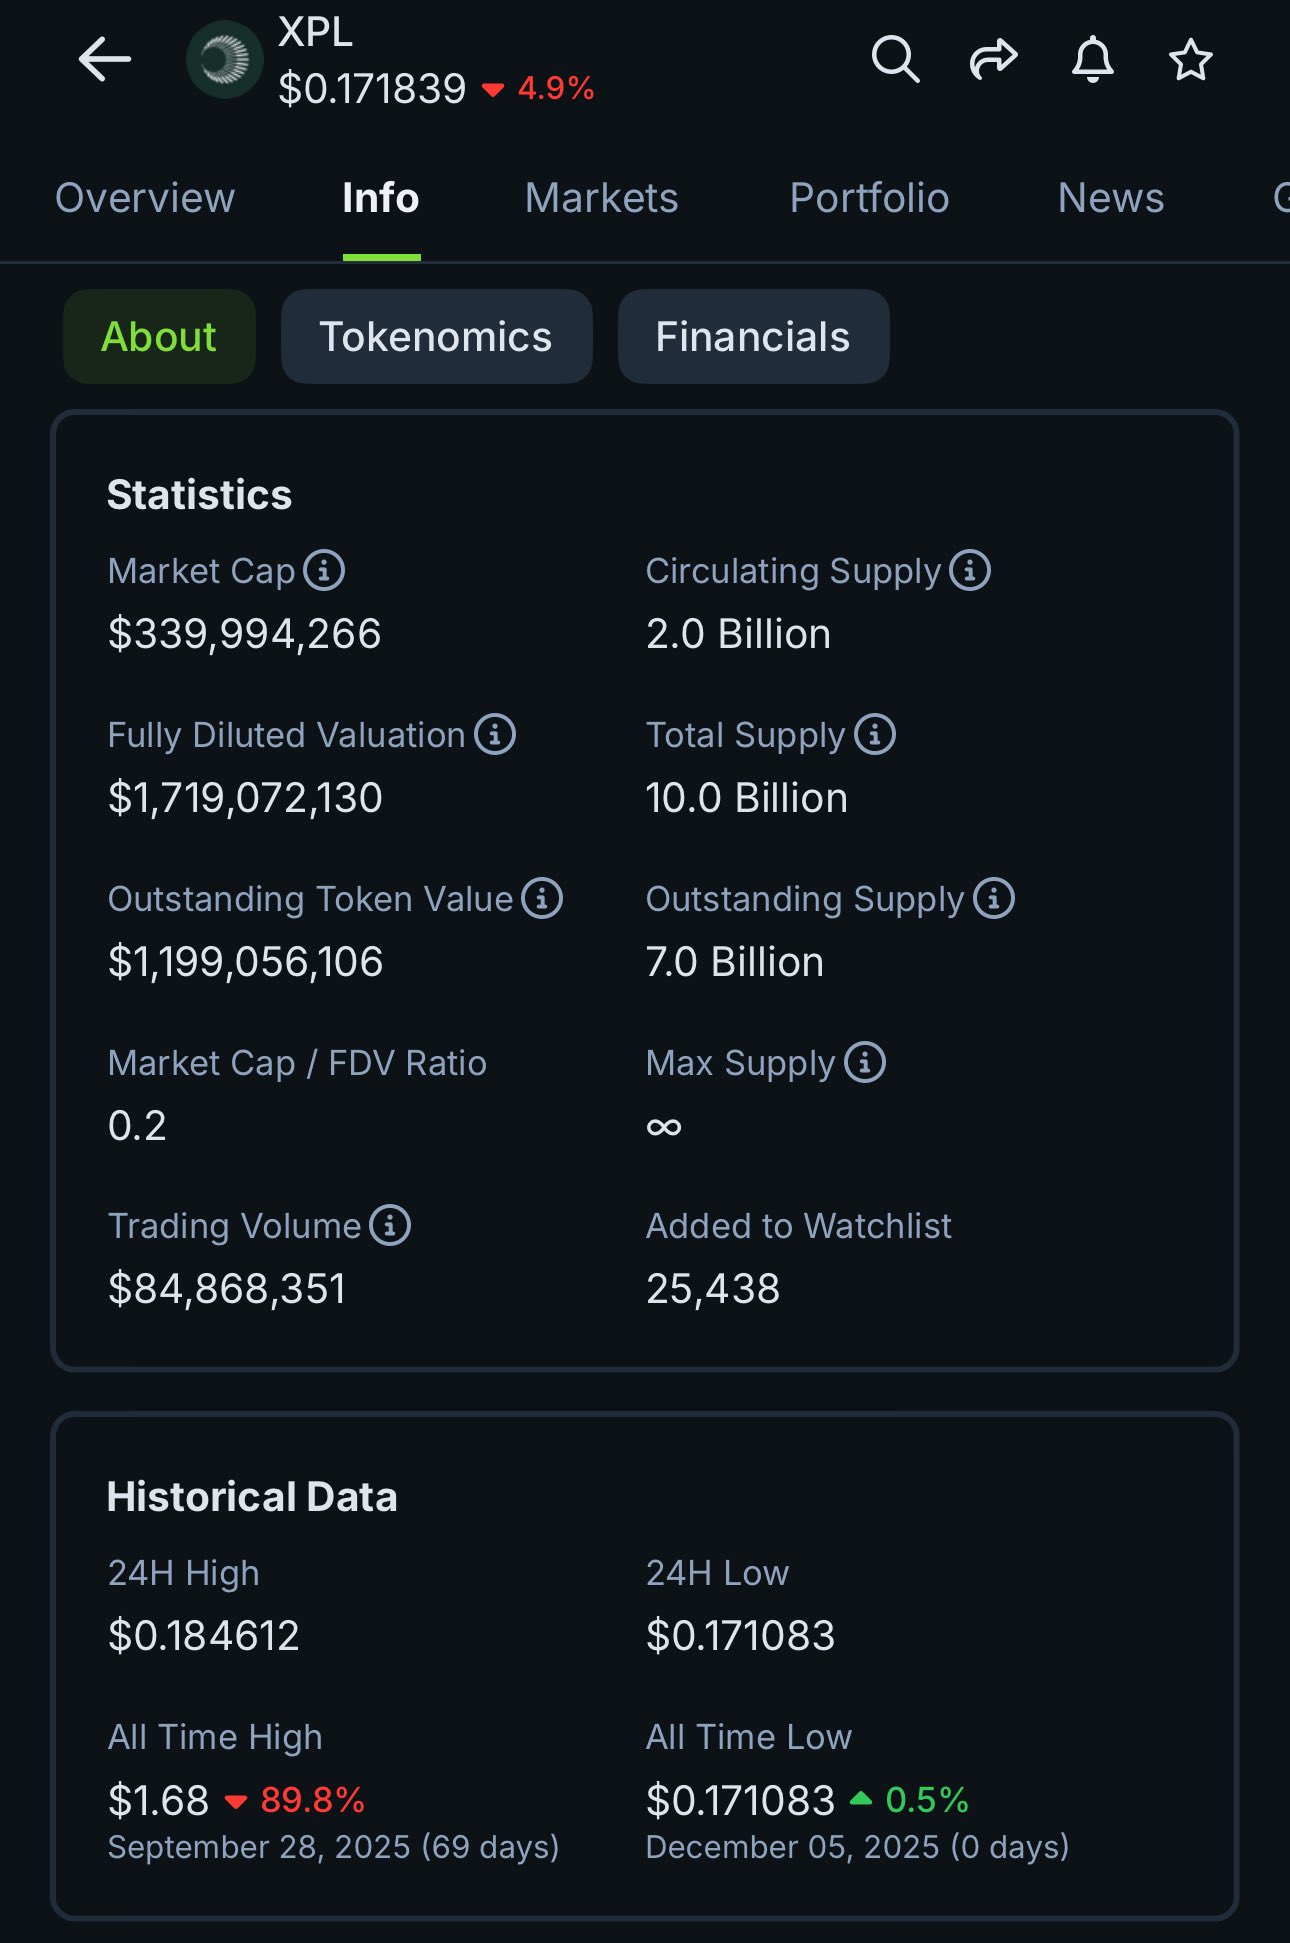The width and height of the screenshot is (1290, 1943).
Task: Open the Markets tab
Action: click(x=602, y=198)
